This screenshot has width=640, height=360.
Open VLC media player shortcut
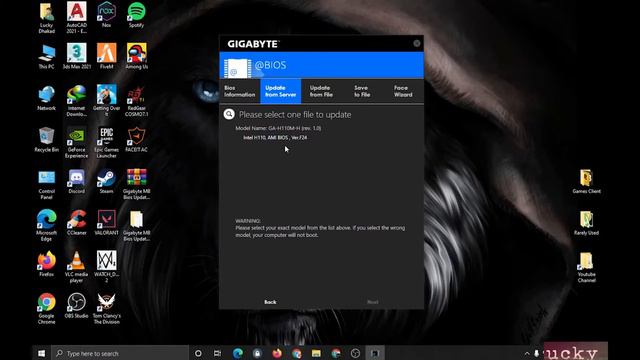click(76, 267)
